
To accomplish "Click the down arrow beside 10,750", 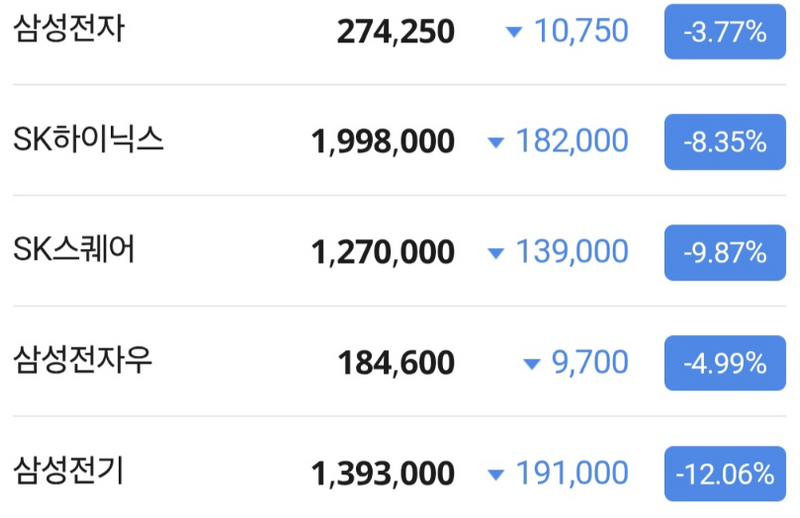I will pyautogui.click(x=514, y=33).
